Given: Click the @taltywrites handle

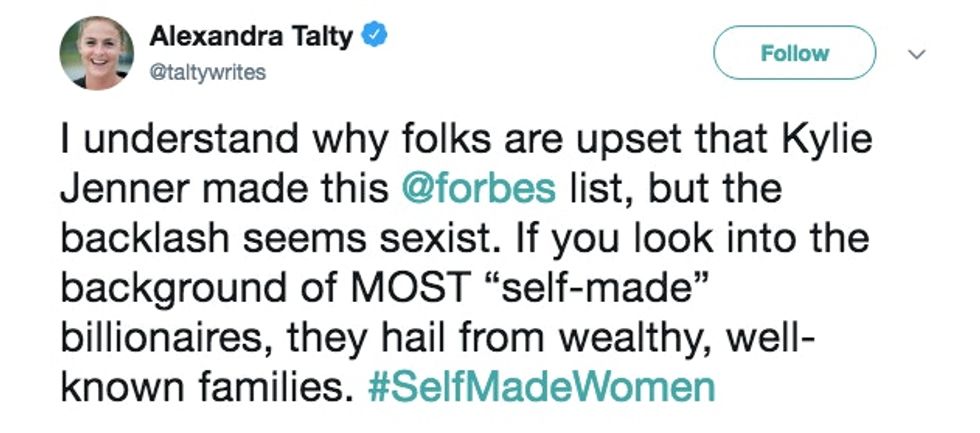Looking at the screenshot, I should [x=208, y=74].
